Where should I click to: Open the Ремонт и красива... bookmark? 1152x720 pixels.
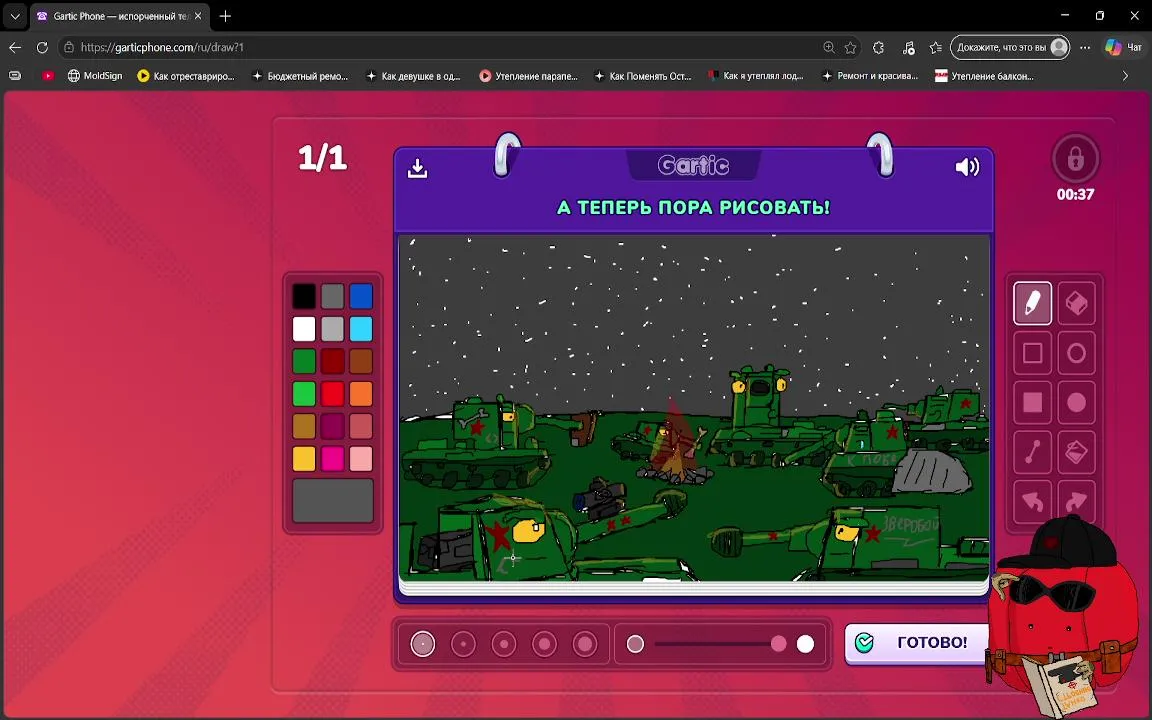click(870, 76)
